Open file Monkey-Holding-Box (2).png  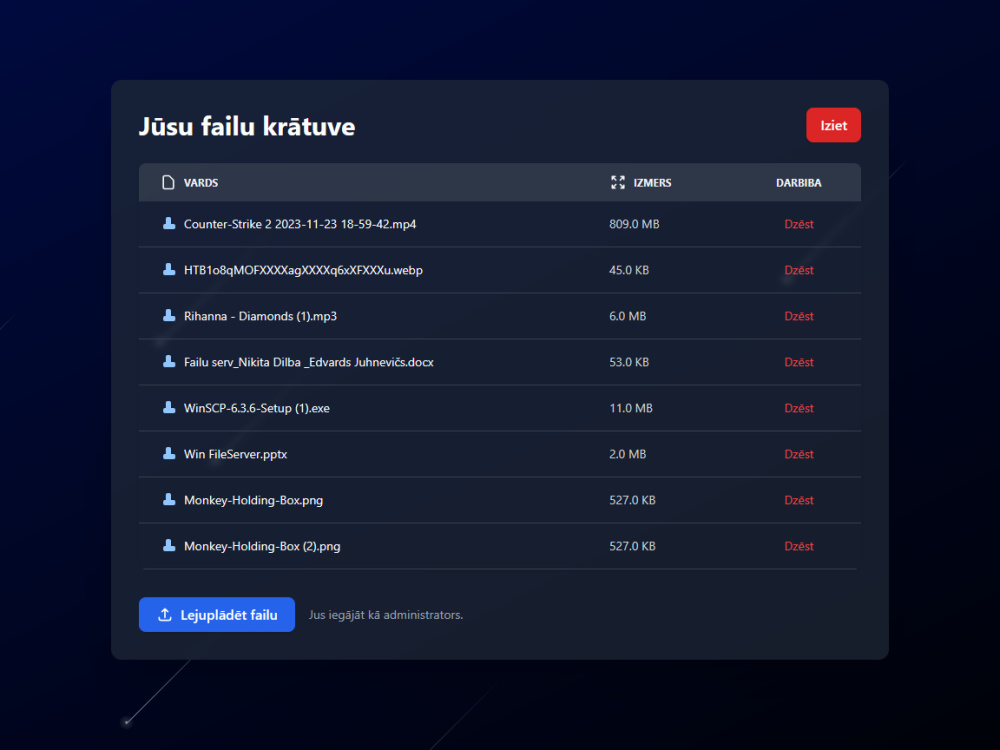pos(262,545)
